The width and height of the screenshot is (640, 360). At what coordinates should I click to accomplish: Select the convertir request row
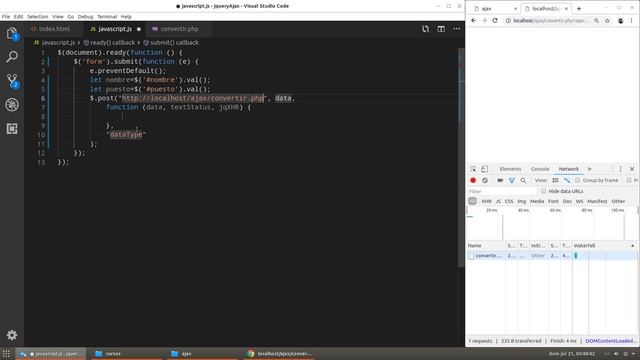[x=552, y=256]
